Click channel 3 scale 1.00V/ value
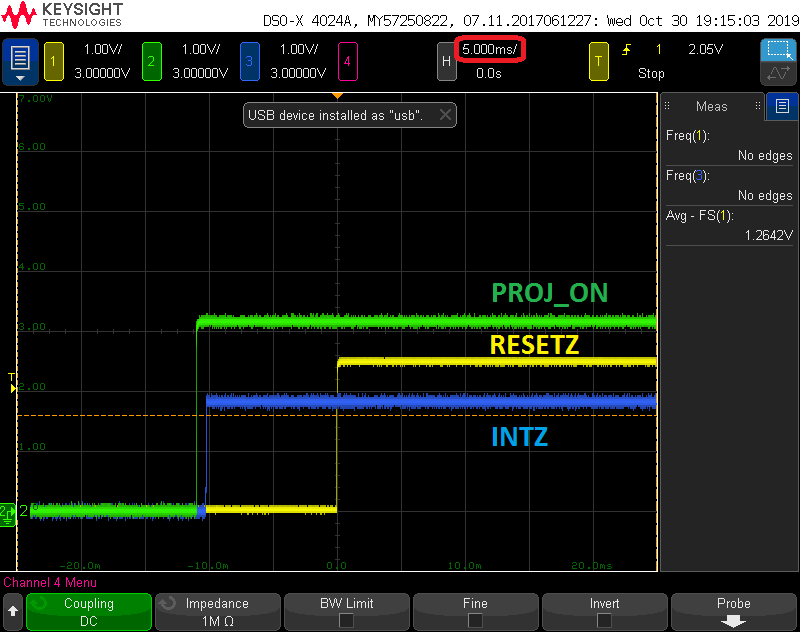The height and width of the screenshot is (632, 800). (x=299, y=49)
